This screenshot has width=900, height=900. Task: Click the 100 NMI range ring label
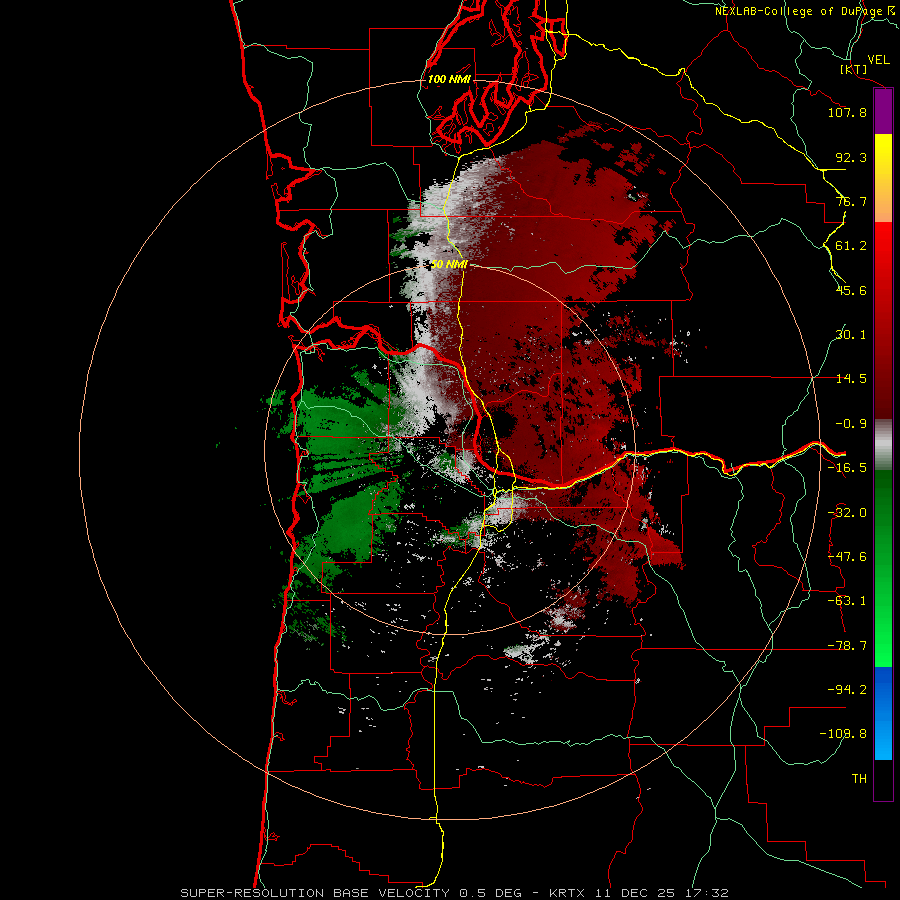(x=449, y=79)
